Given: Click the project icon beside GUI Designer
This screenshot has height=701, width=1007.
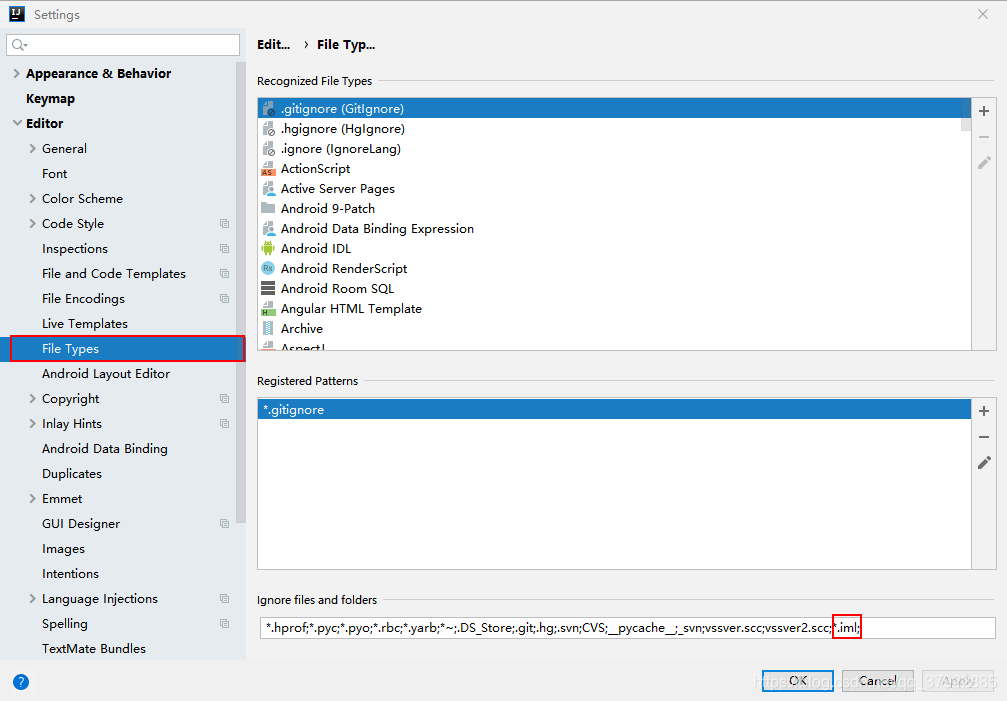Looking at the screenshot, I should coord(224,524).
